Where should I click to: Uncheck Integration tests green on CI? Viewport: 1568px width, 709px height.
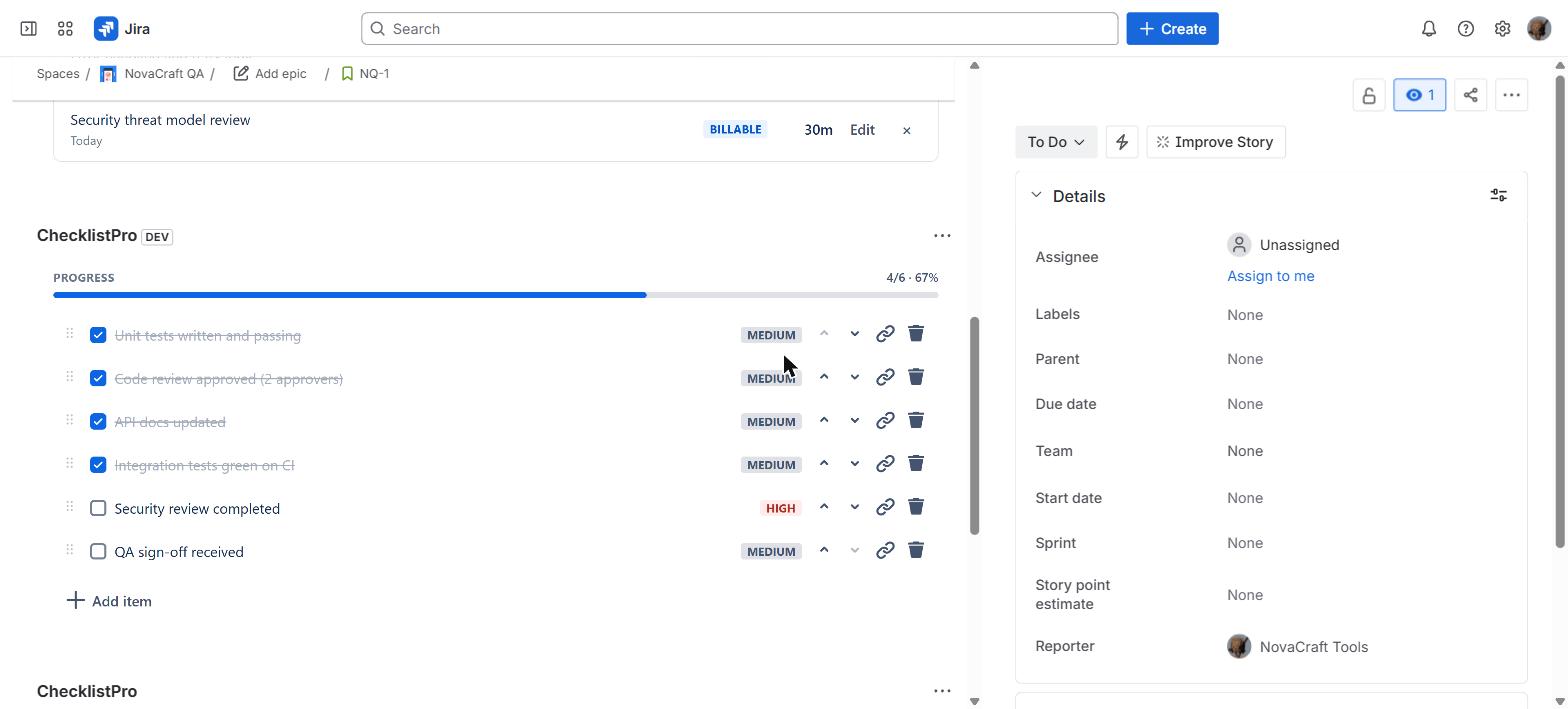click(98, 465)
